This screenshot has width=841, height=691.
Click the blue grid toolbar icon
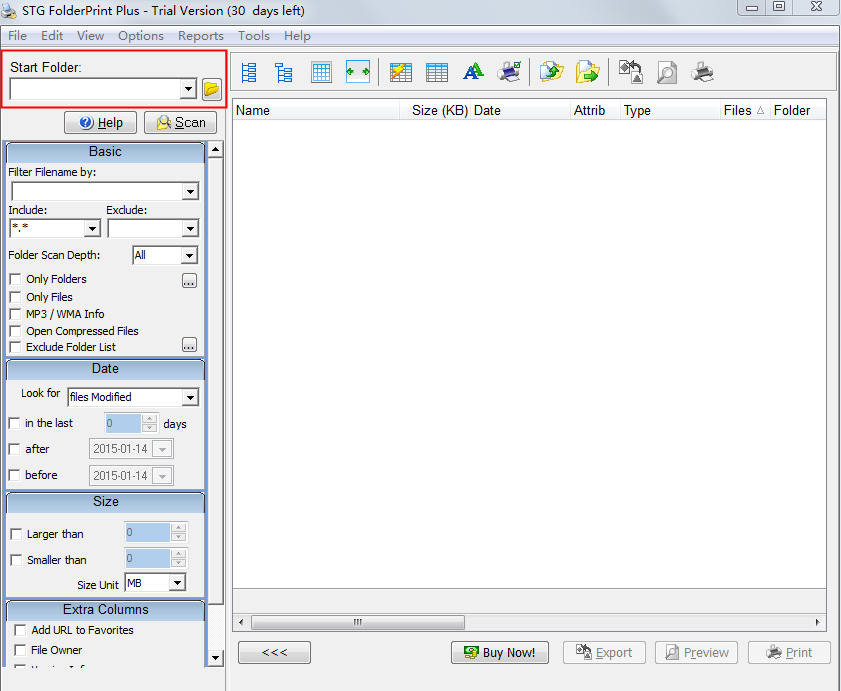pyautogui.click(x=321, y=72)
